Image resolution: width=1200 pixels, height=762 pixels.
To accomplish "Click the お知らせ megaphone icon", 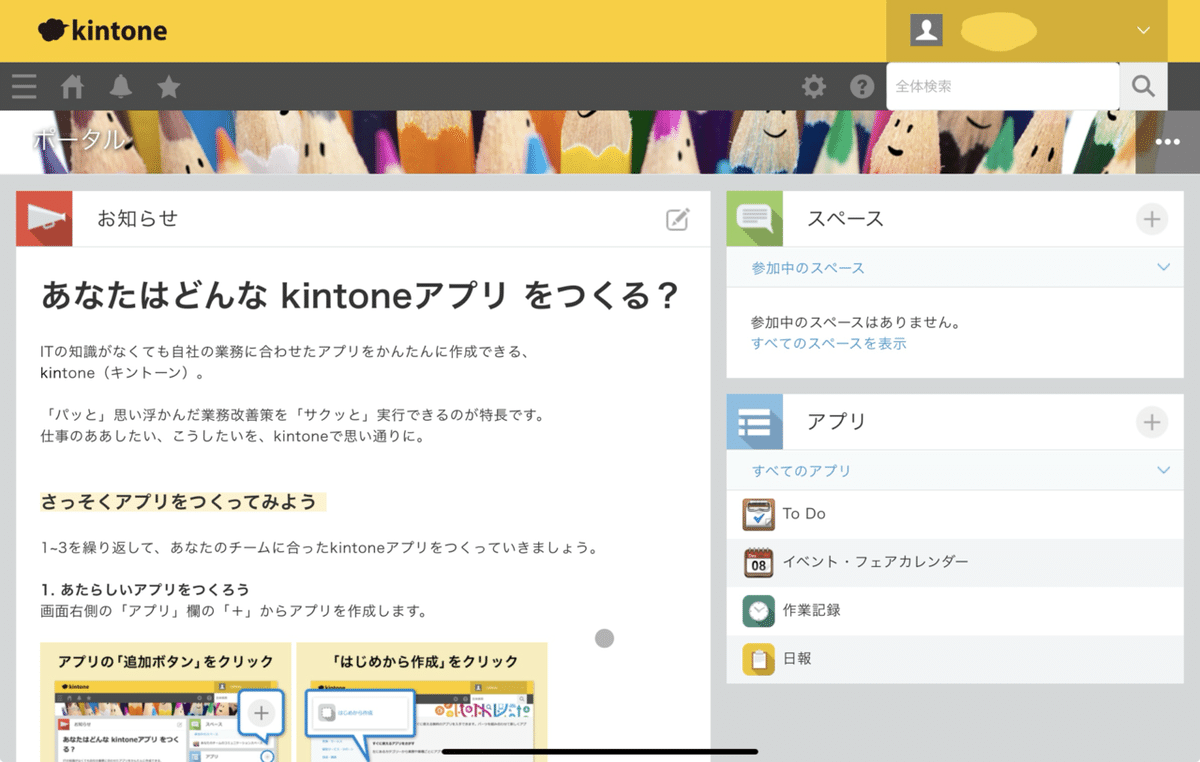I will pos(44,218).
